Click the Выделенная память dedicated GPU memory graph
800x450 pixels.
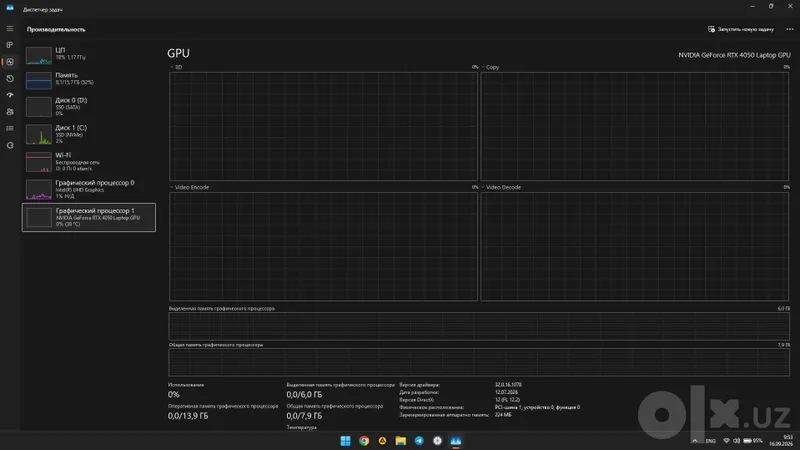coord(479,326)
